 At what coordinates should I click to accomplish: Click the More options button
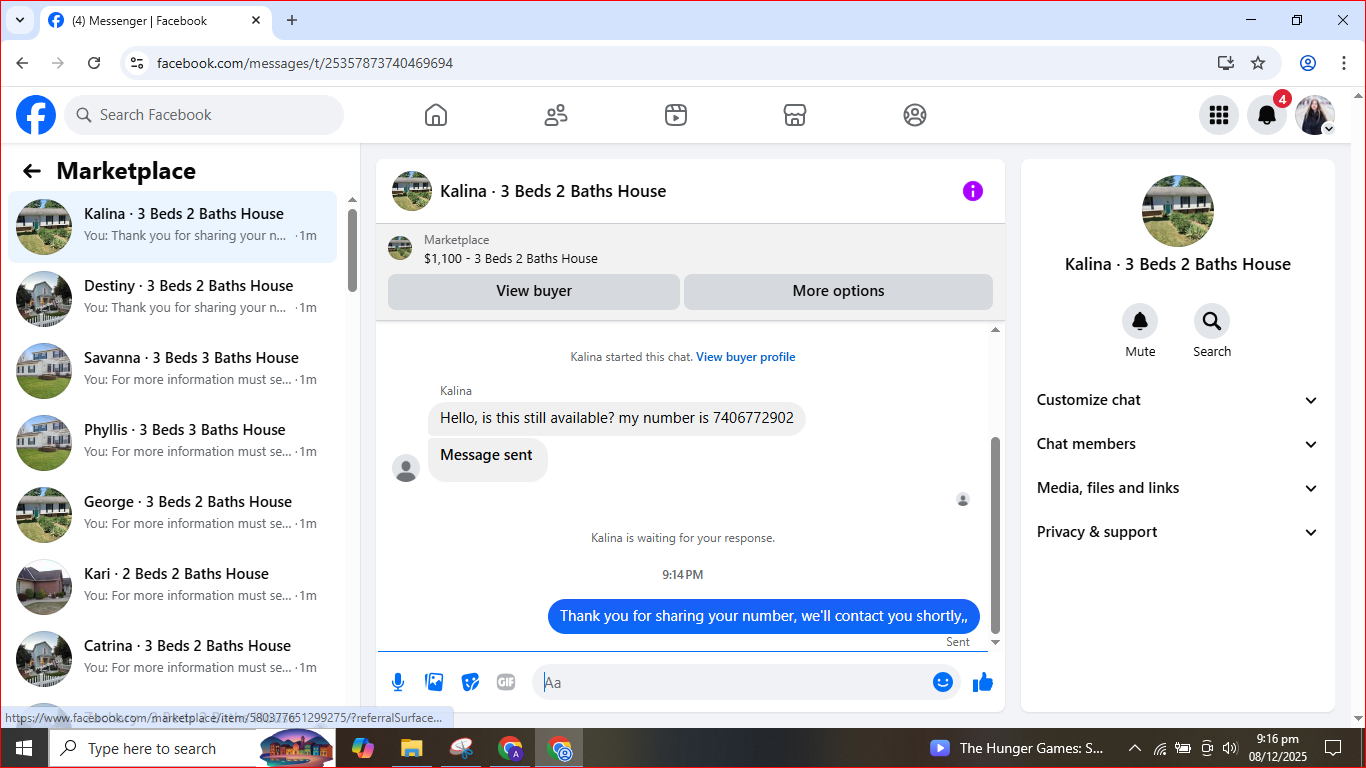tap(838, 291)
